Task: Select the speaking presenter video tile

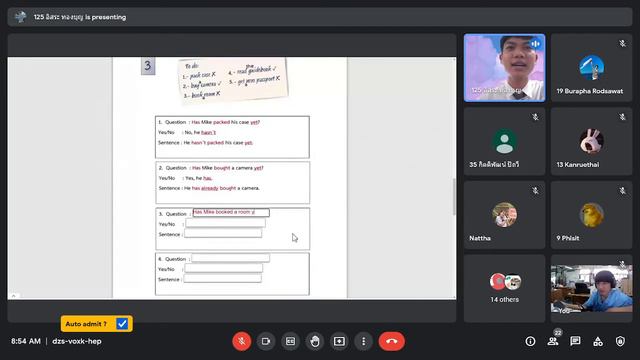Action: 504,68
